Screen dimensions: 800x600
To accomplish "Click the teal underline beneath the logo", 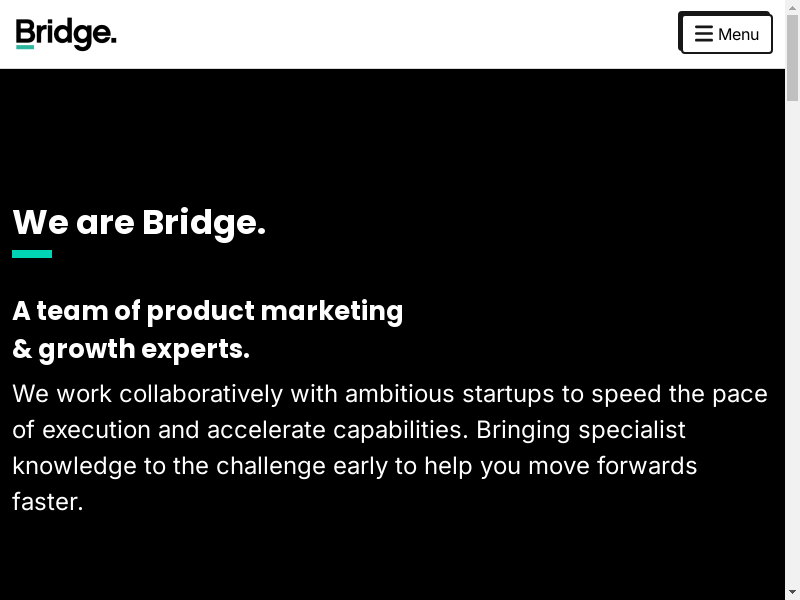I will pyautogui.click(x=25, y=47).
